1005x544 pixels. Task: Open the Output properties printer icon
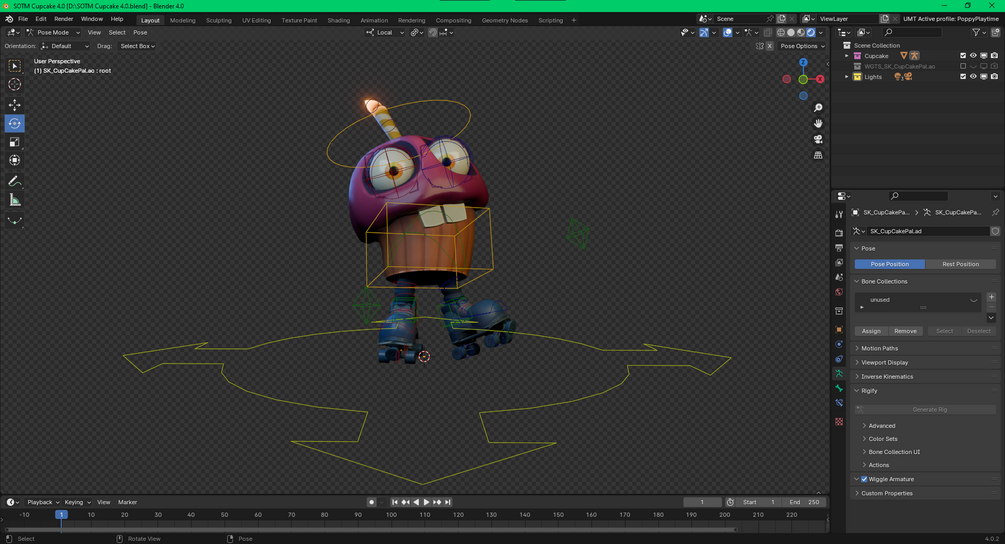[838, 247]
